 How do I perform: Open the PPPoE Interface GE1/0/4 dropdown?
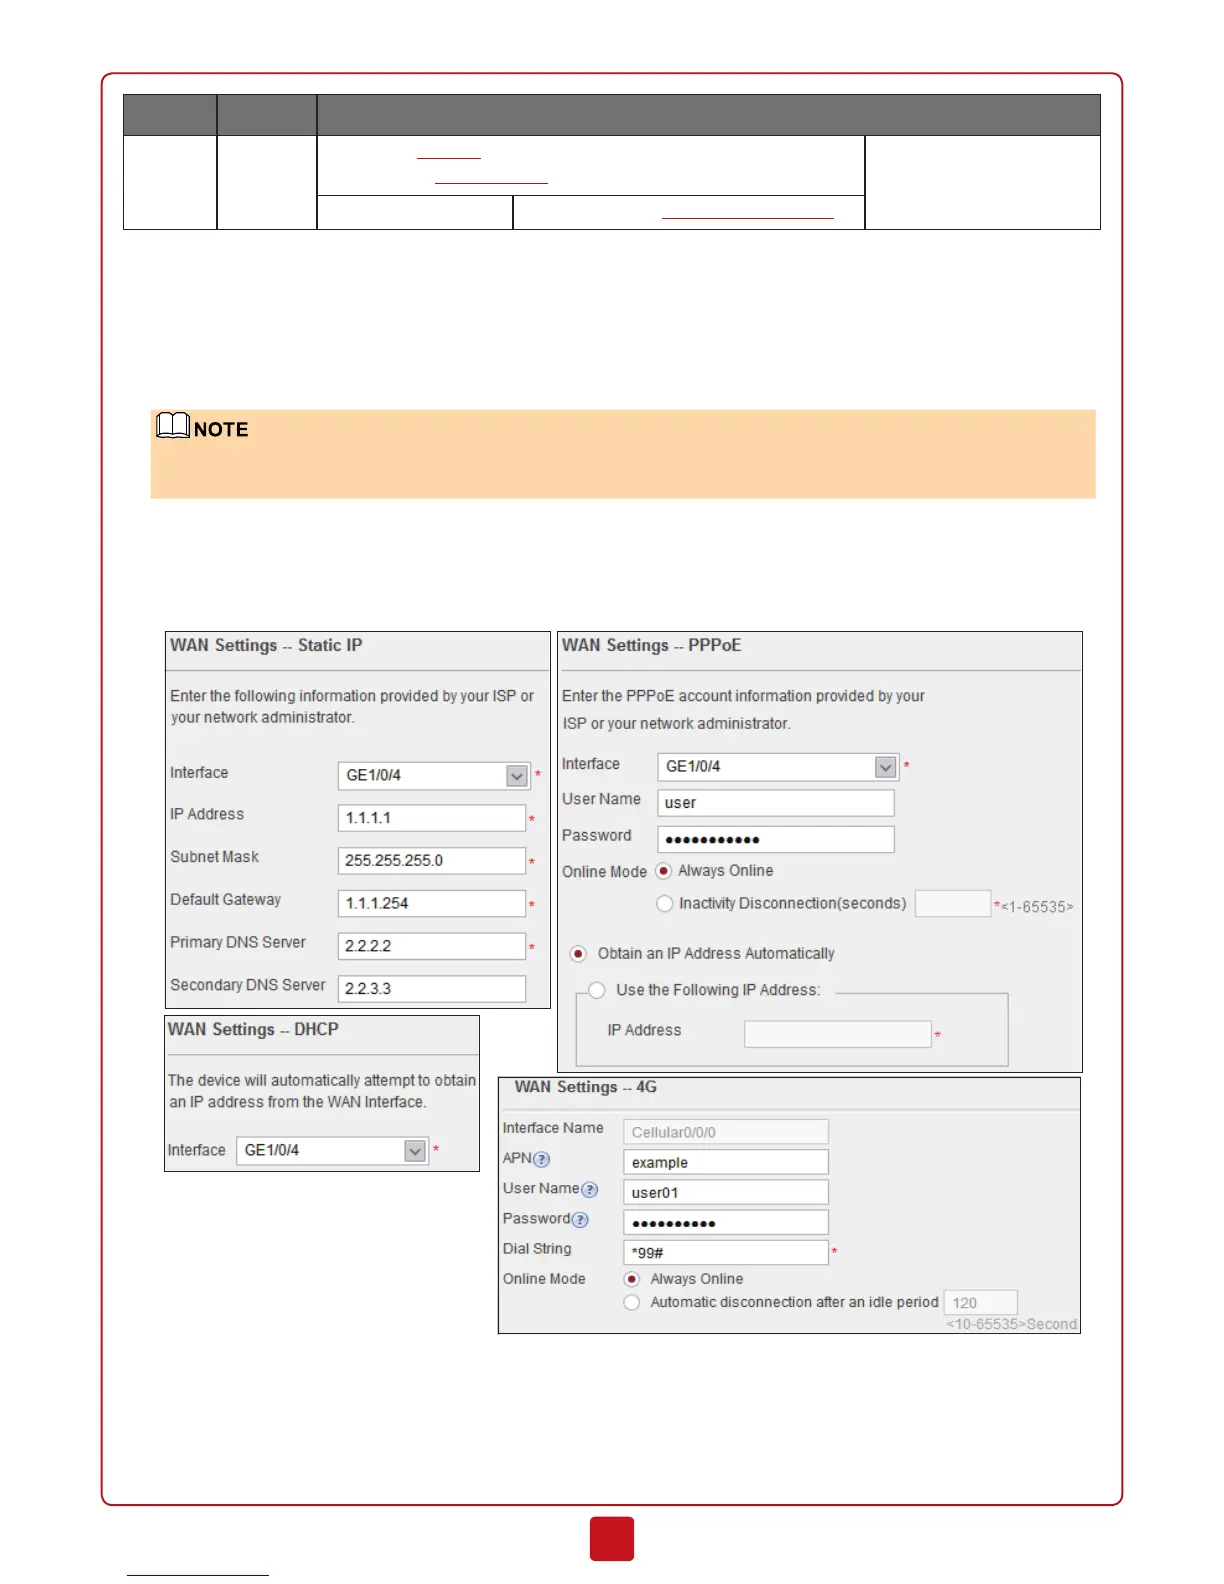click(x=778, y=767)
